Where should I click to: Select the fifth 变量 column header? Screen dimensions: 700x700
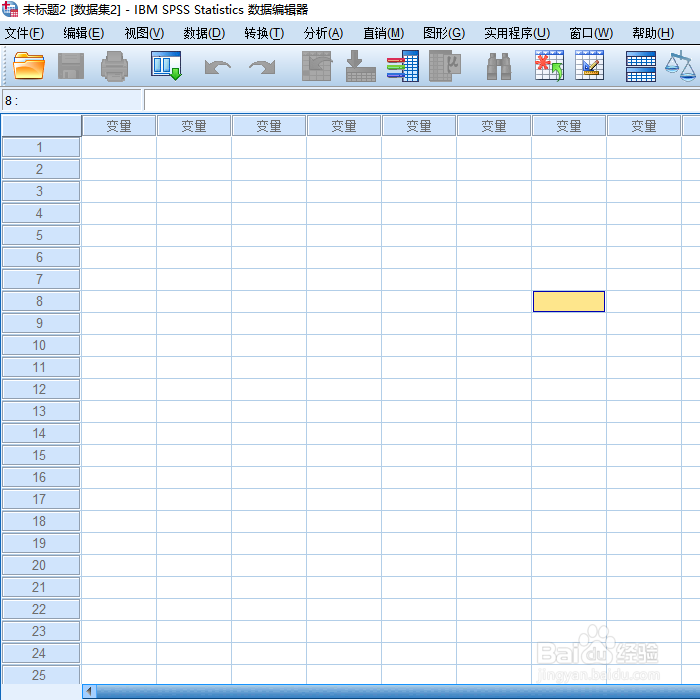[x=419, y=126]
